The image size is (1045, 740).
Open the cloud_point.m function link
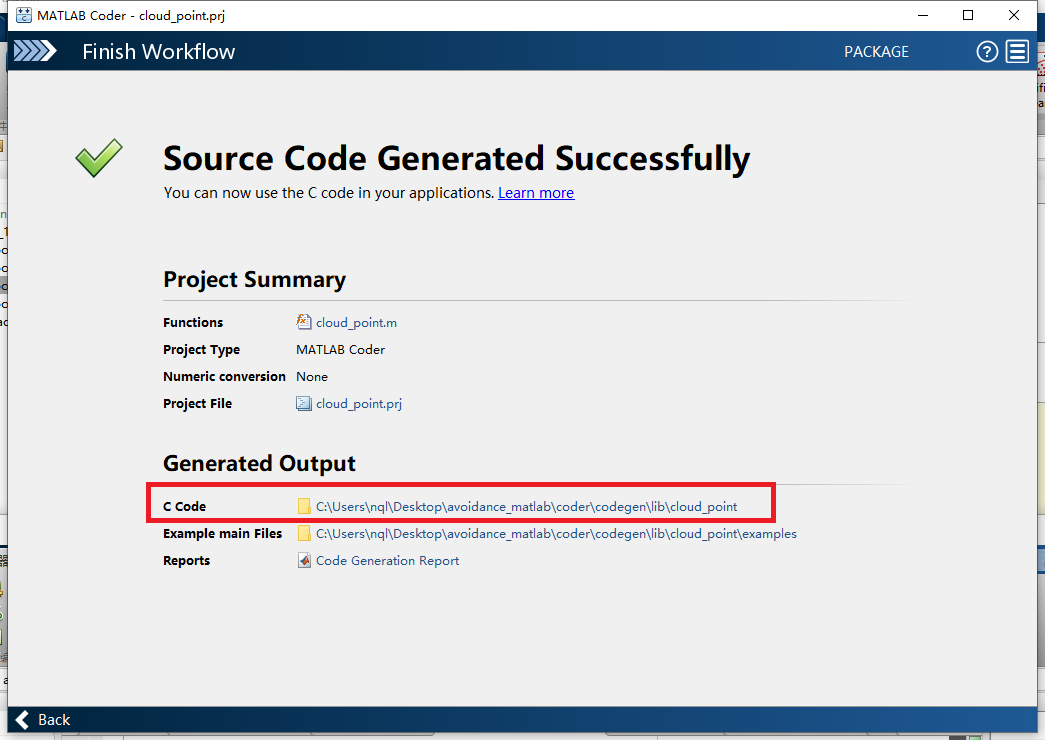click(x=356, y=323)
